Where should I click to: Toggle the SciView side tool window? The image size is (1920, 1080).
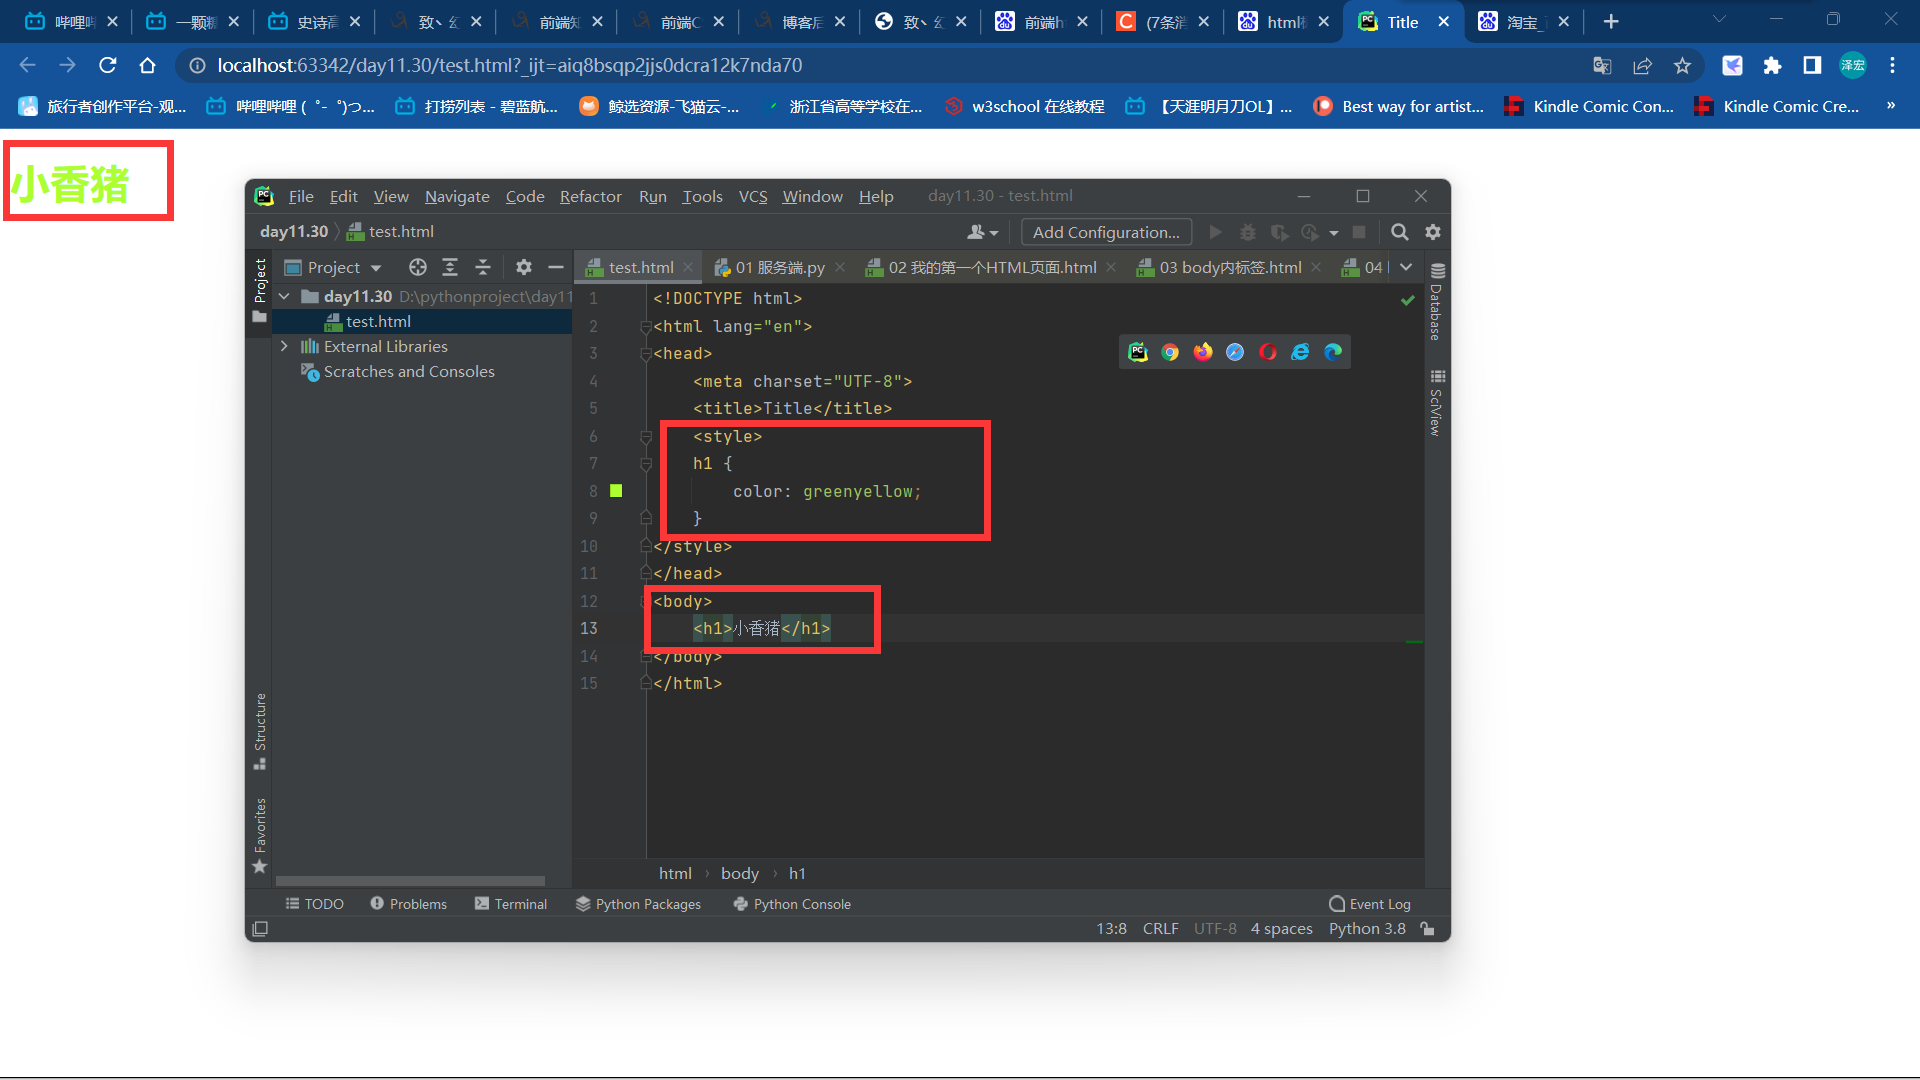click(1437, 402)
